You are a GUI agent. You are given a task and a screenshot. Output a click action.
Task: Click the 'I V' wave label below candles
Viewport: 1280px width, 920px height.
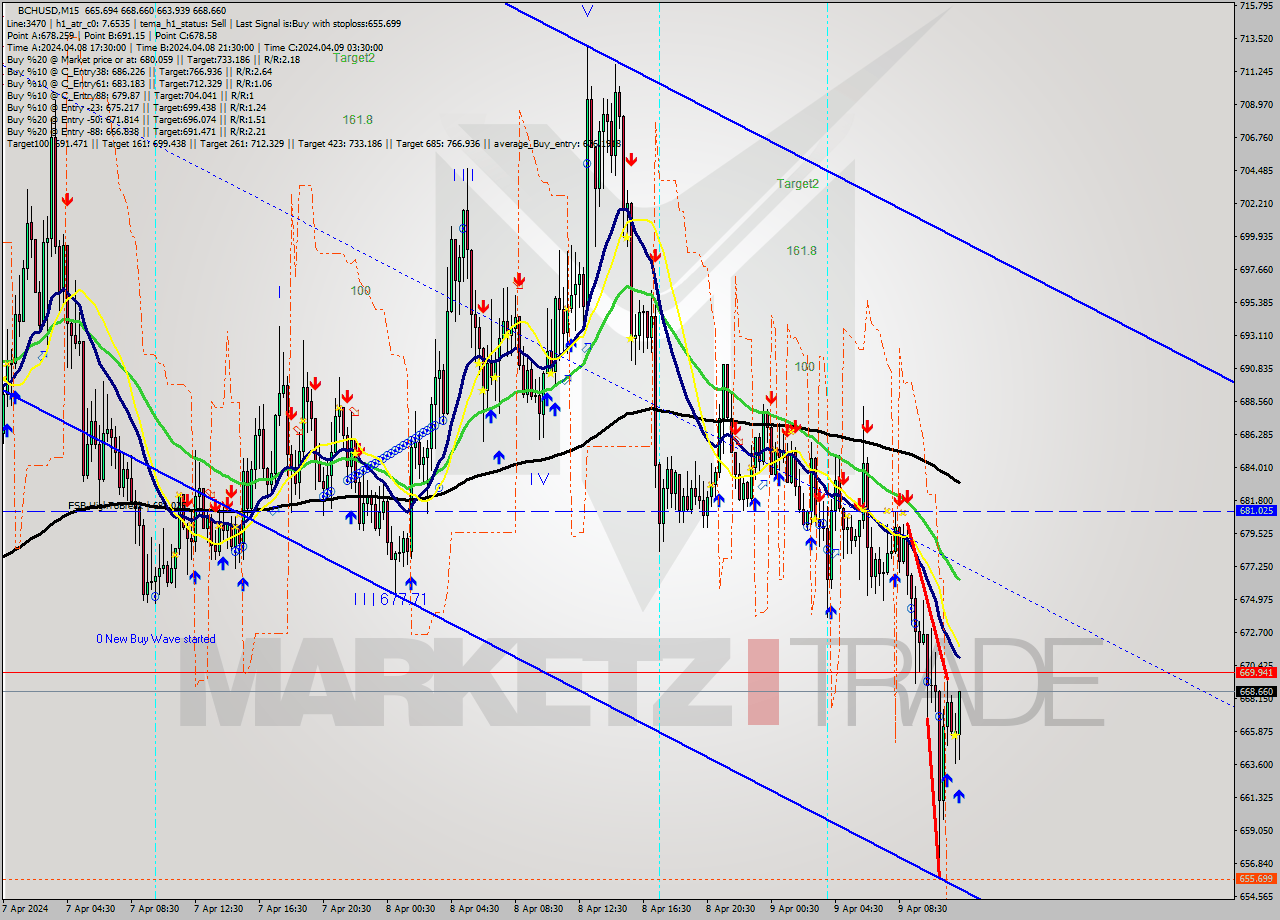[x=539, y=479]
